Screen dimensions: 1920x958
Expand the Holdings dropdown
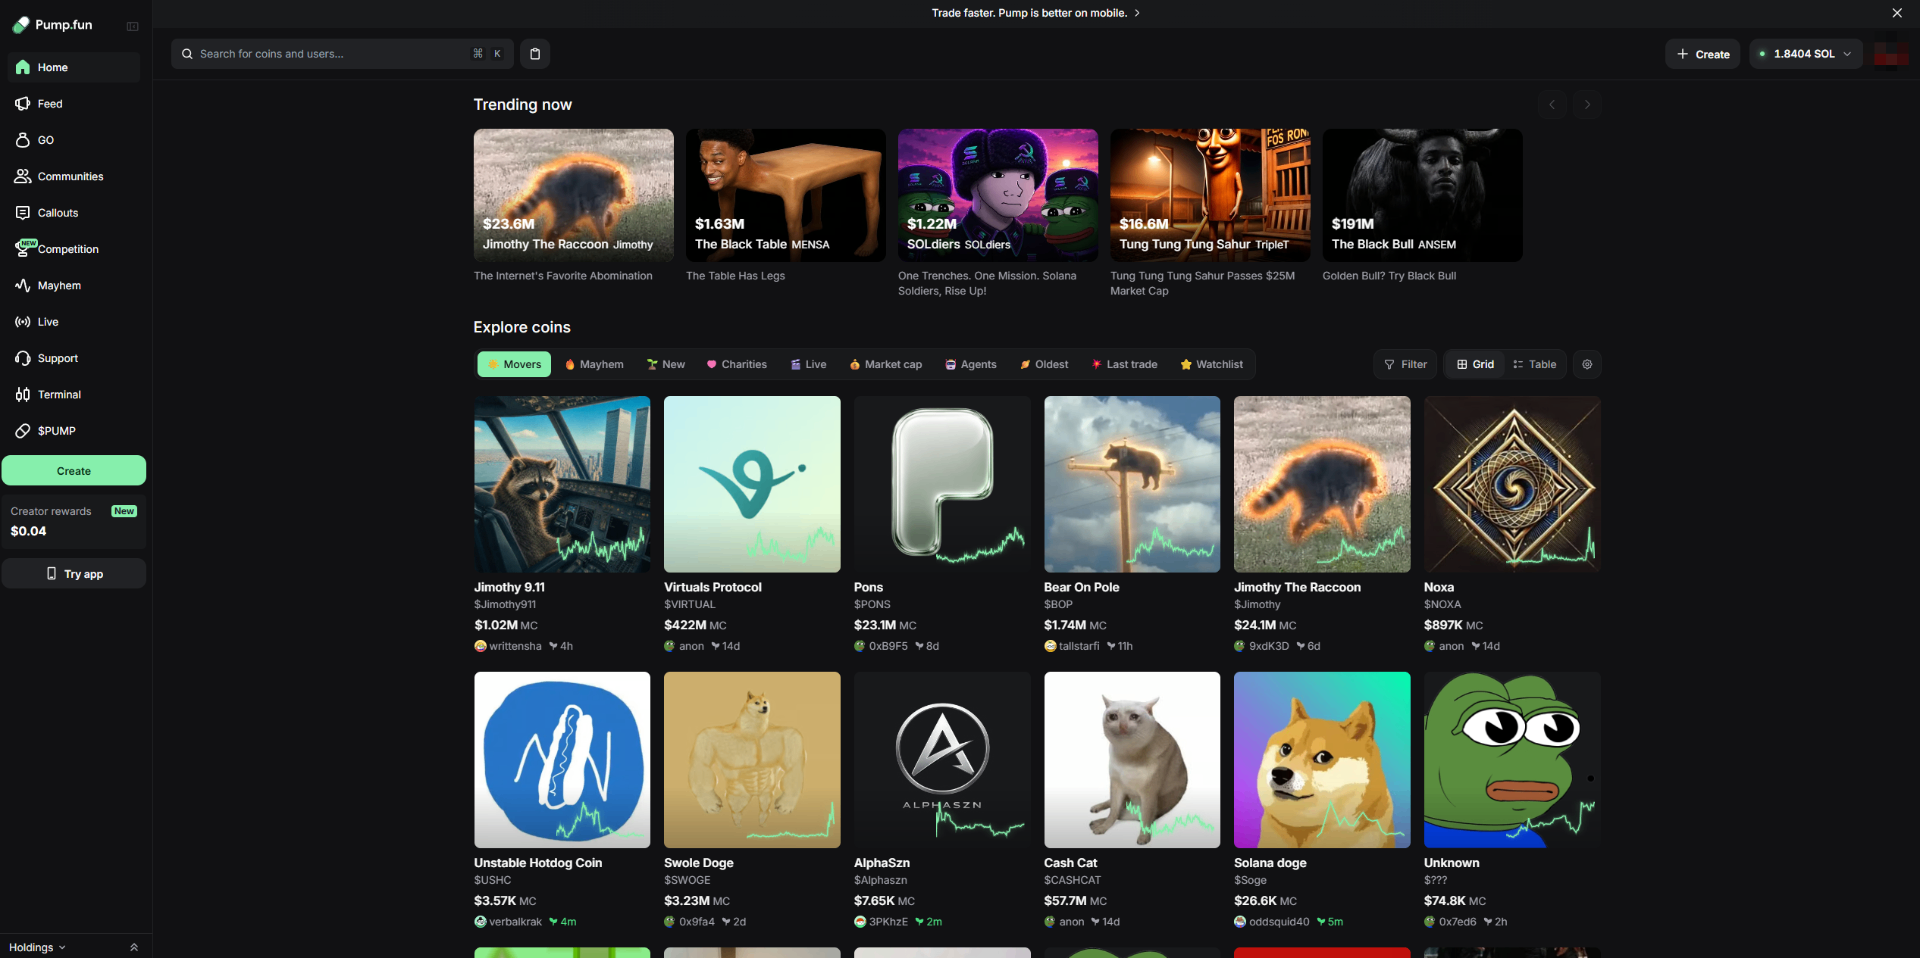37,947
